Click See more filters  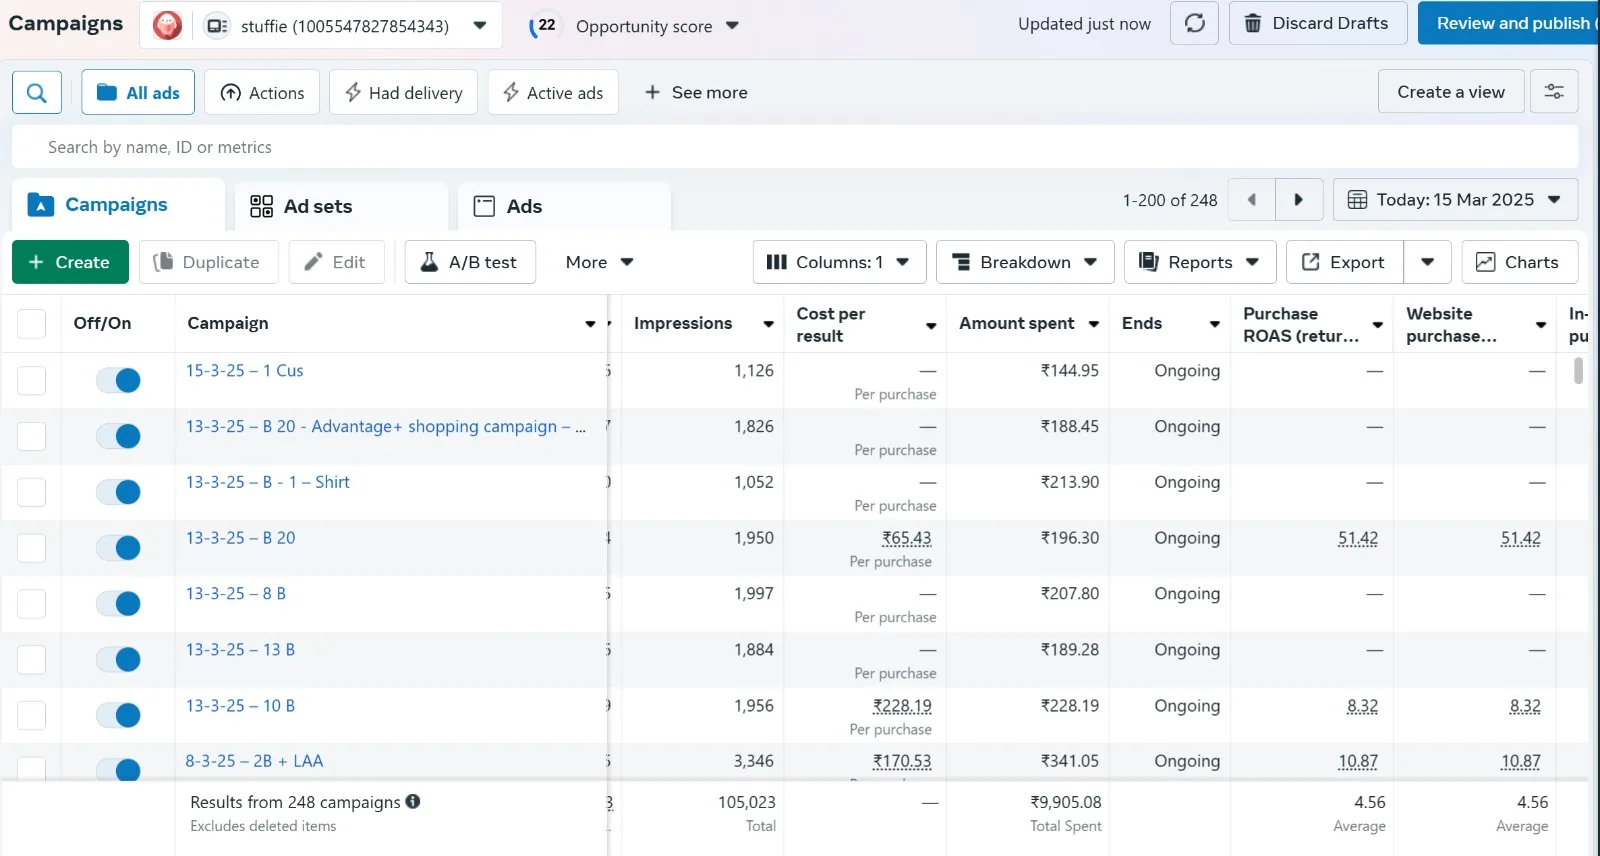click(x=696, y=92)
